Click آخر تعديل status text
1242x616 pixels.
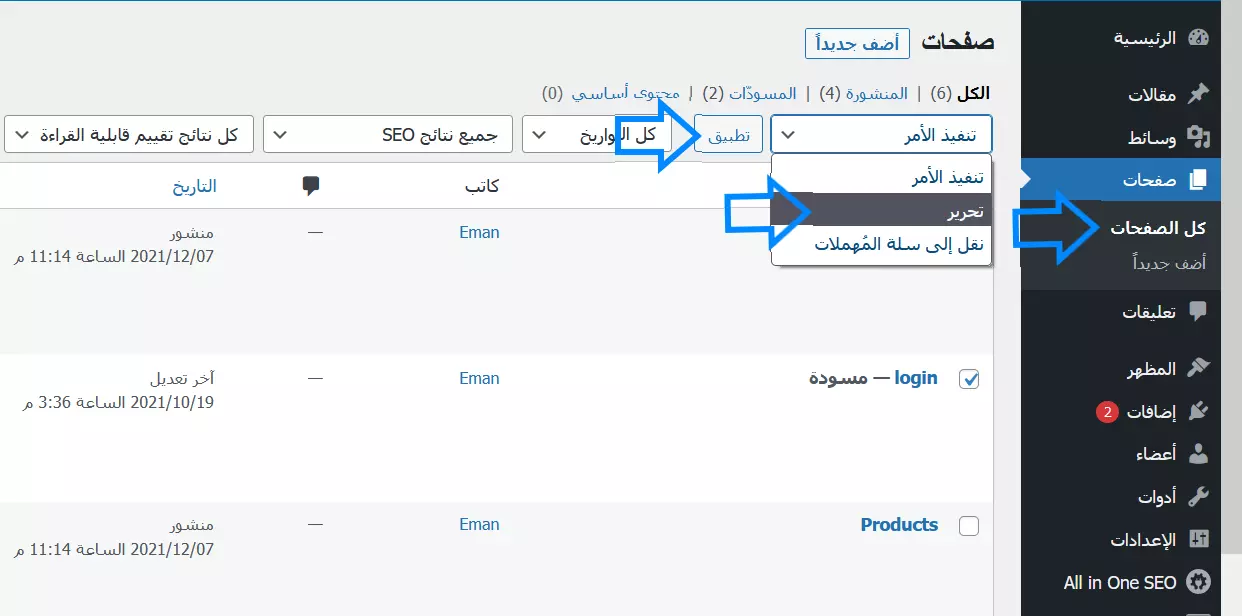click(x=183, y=378)
